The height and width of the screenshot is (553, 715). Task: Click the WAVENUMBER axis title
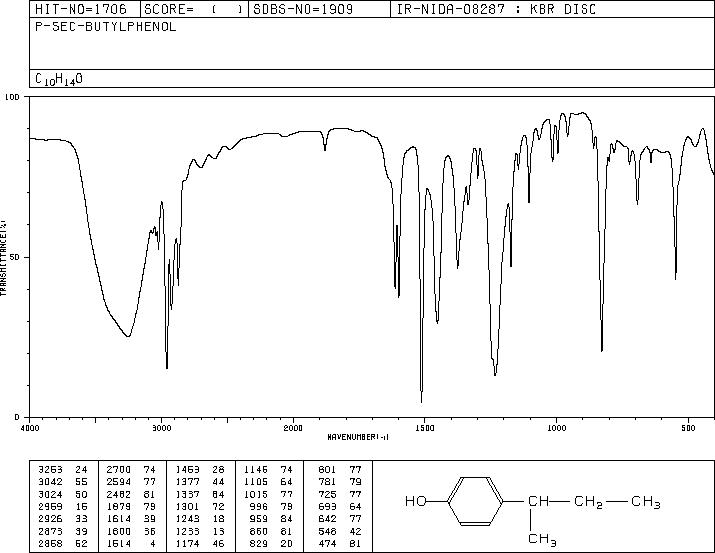point(358,437)
